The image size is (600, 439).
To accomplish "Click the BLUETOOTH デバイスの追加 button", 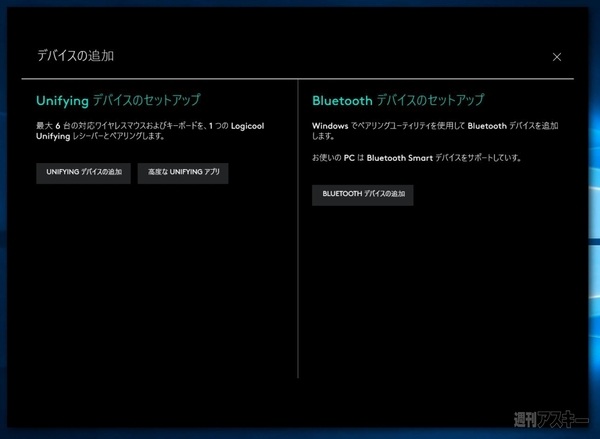I will 362,195.
